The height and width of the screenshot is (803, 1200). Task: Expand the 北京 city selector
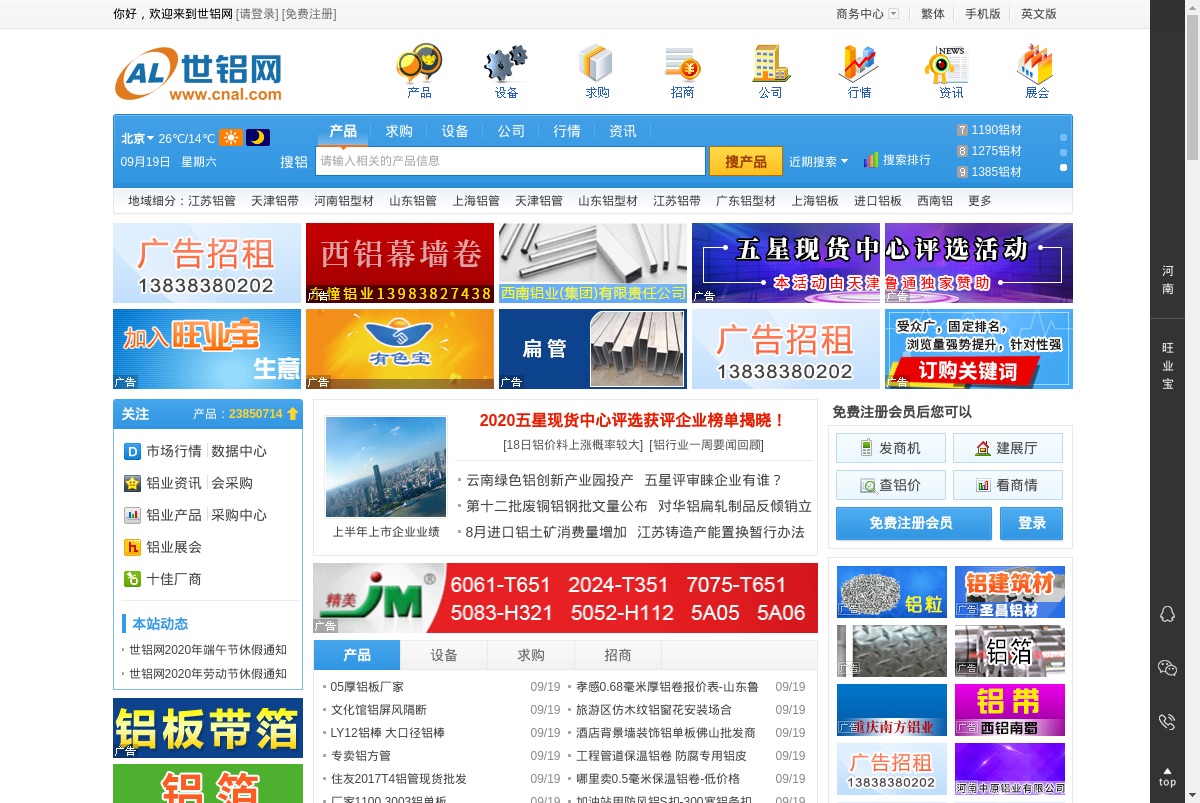click(x=138, y=139)
